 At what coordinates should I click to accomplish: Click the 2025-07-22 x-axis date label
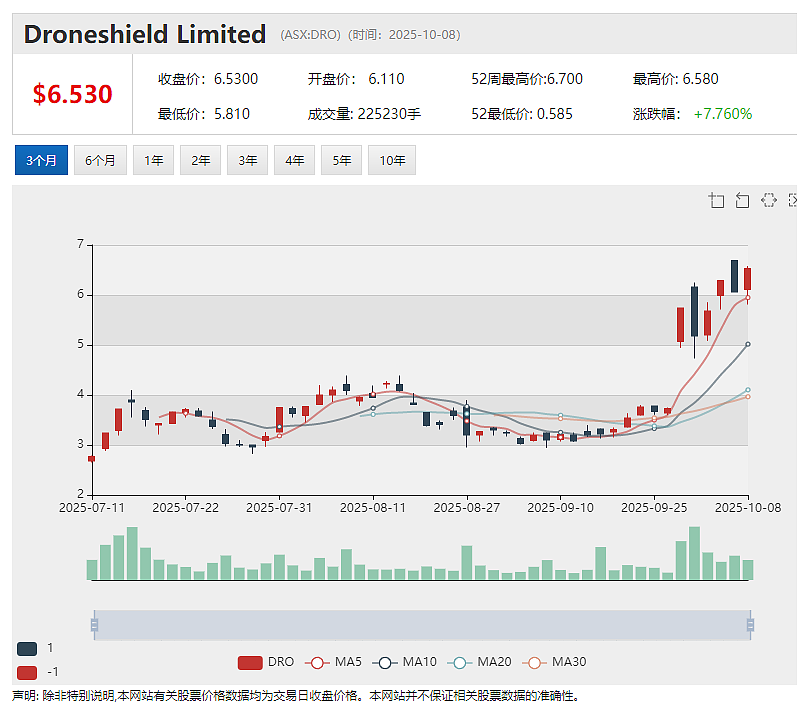tap(186, 508)
